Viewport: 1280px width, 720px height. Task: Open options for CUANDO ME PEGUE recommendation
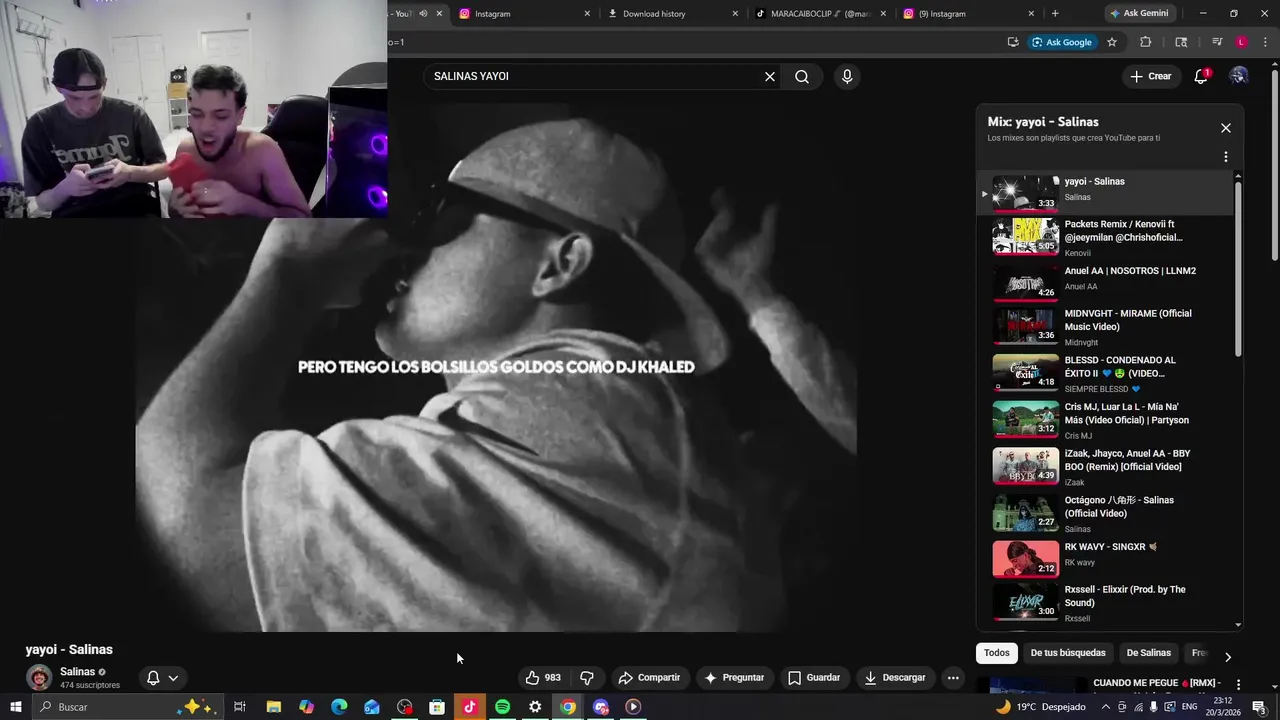[x=1238, y=685]
